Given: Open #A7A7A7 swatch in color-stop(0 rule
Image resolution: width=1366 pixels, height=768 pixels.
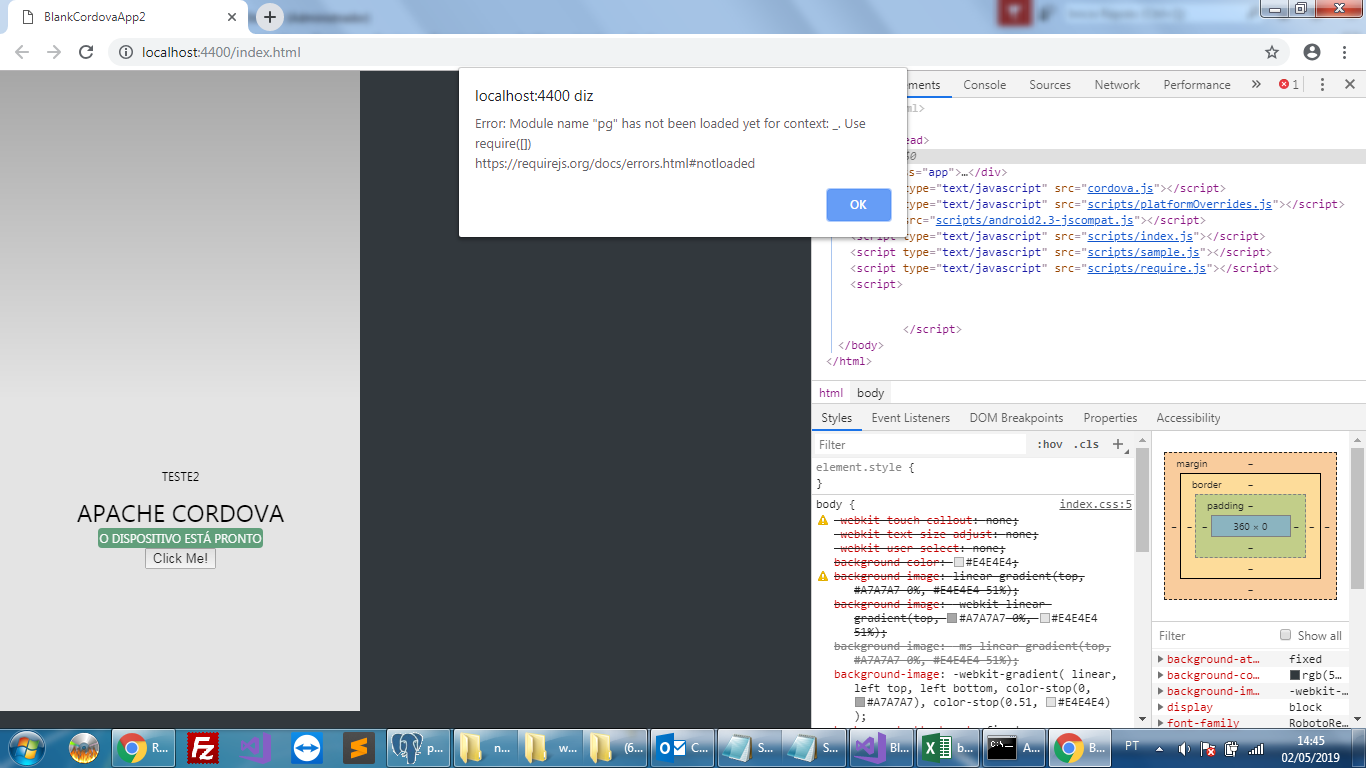Looking at the screenshot, I should 859,703.
